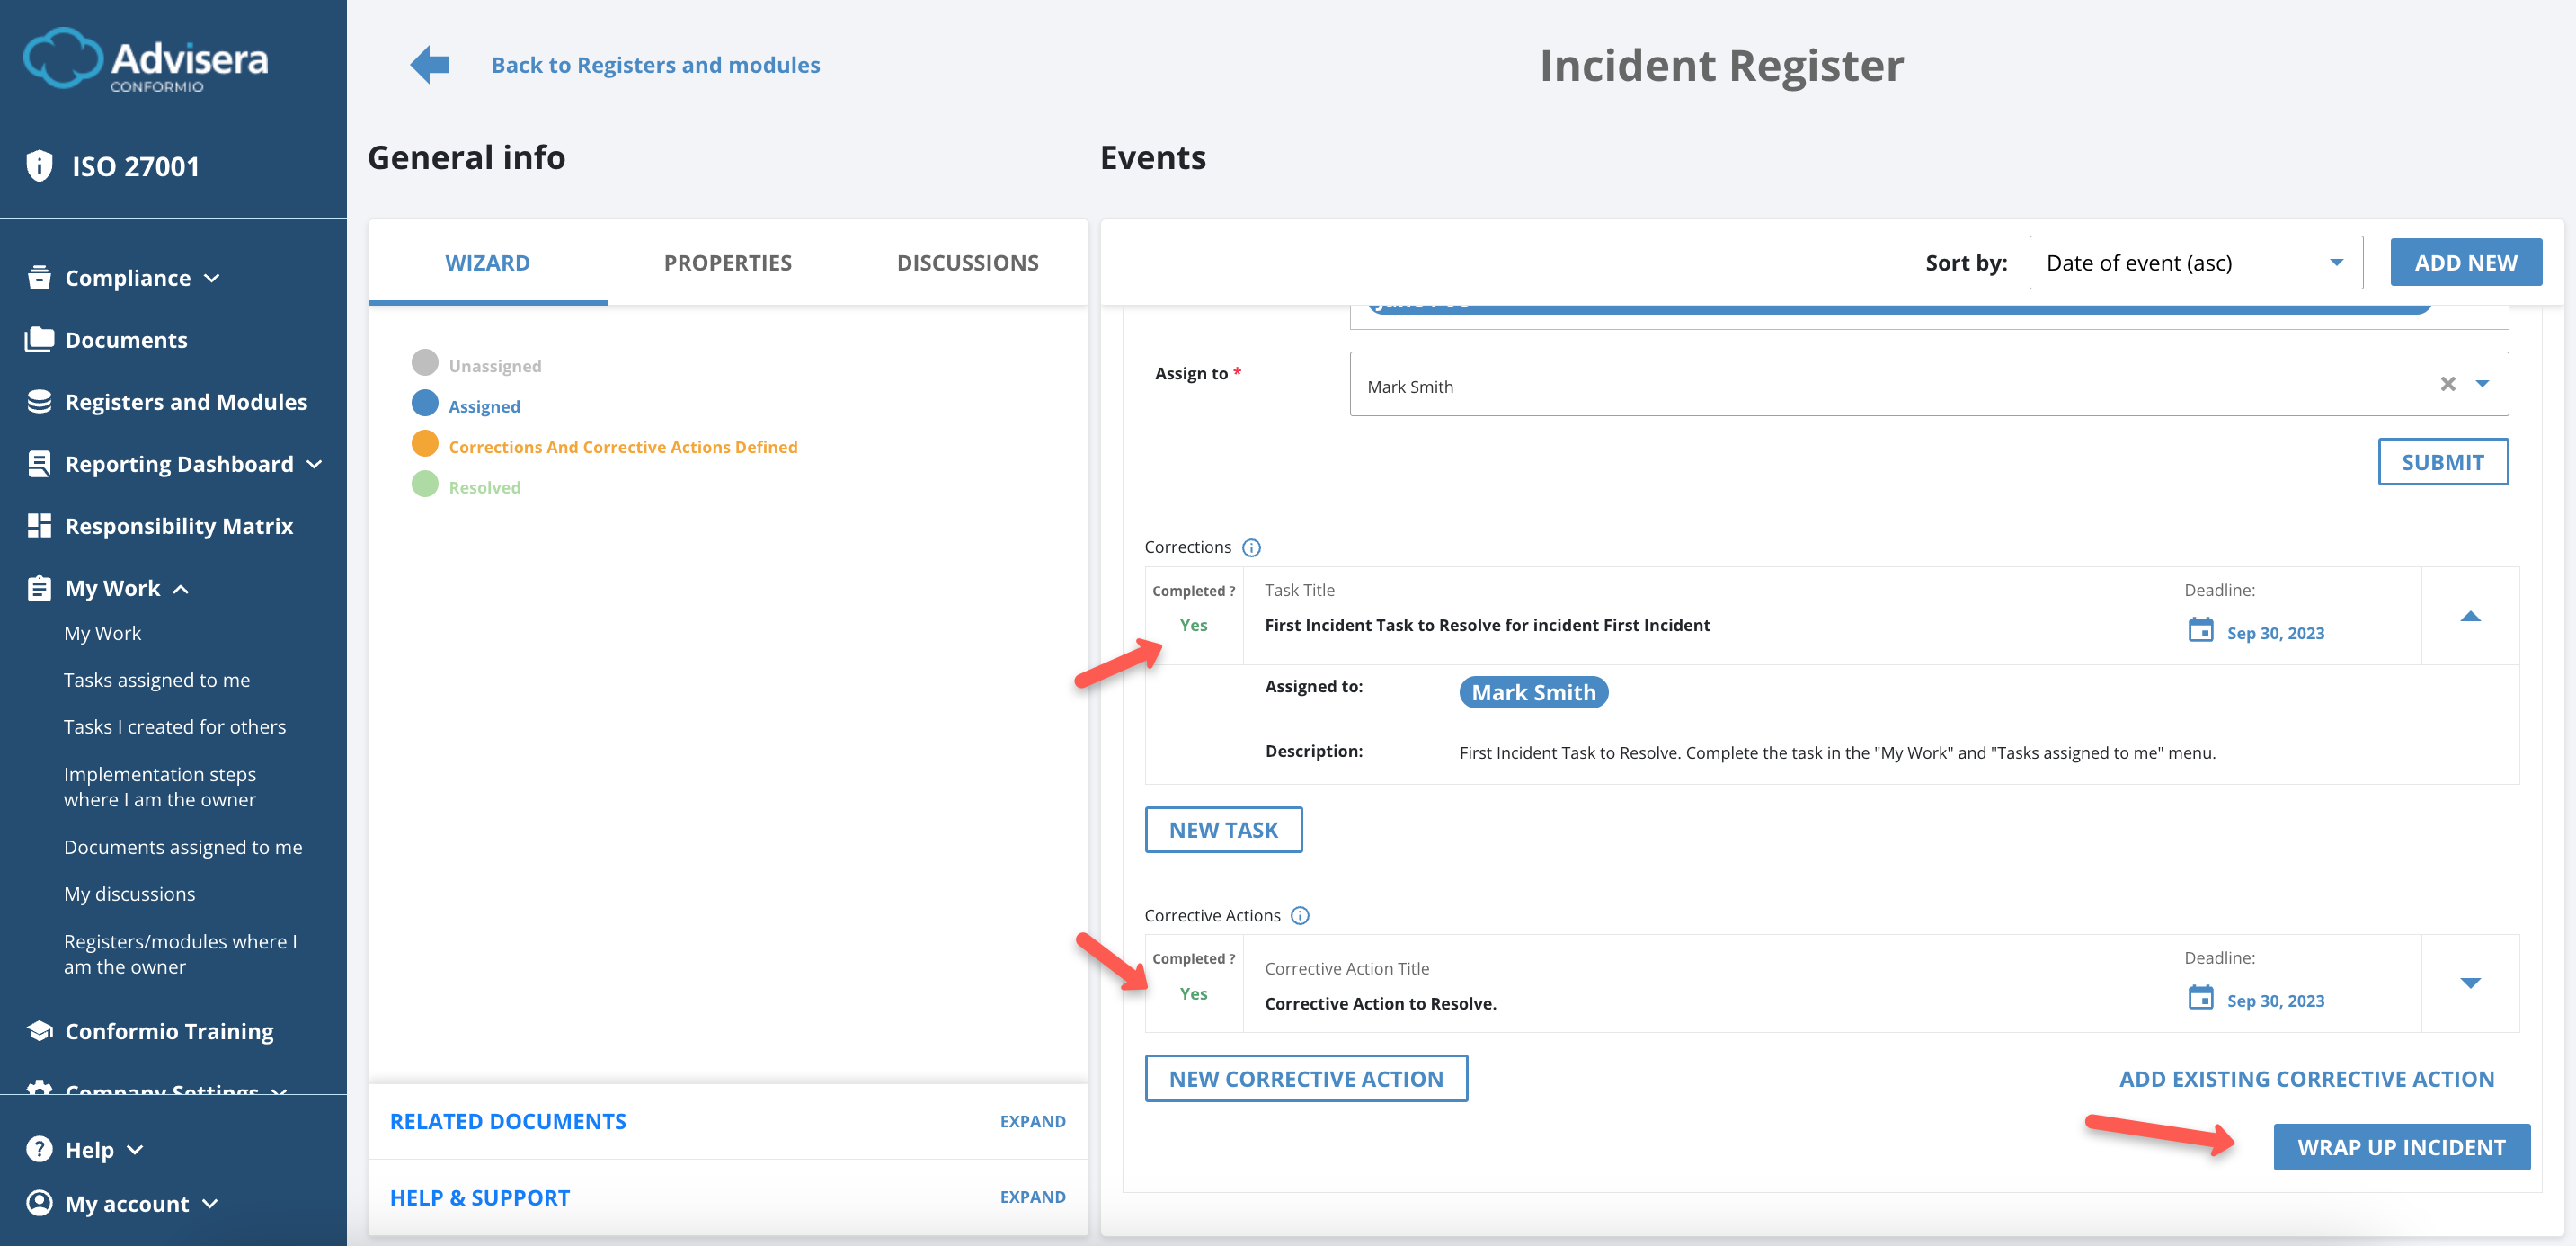This screenshot has width=2576, height=1246.
Task: Click the calendar icon by the Sep 30 deadline
Action: [2200, 632]
